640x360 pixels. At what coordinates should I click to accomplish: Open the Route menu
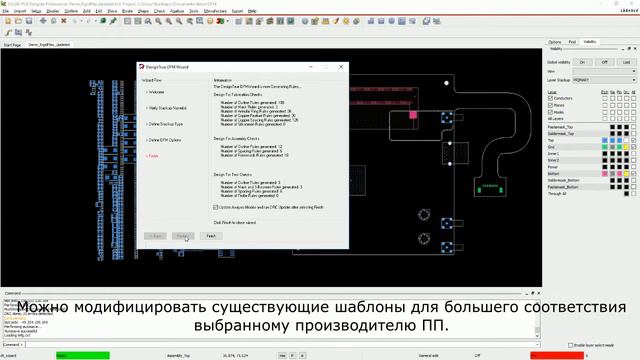tap(127, 11)
